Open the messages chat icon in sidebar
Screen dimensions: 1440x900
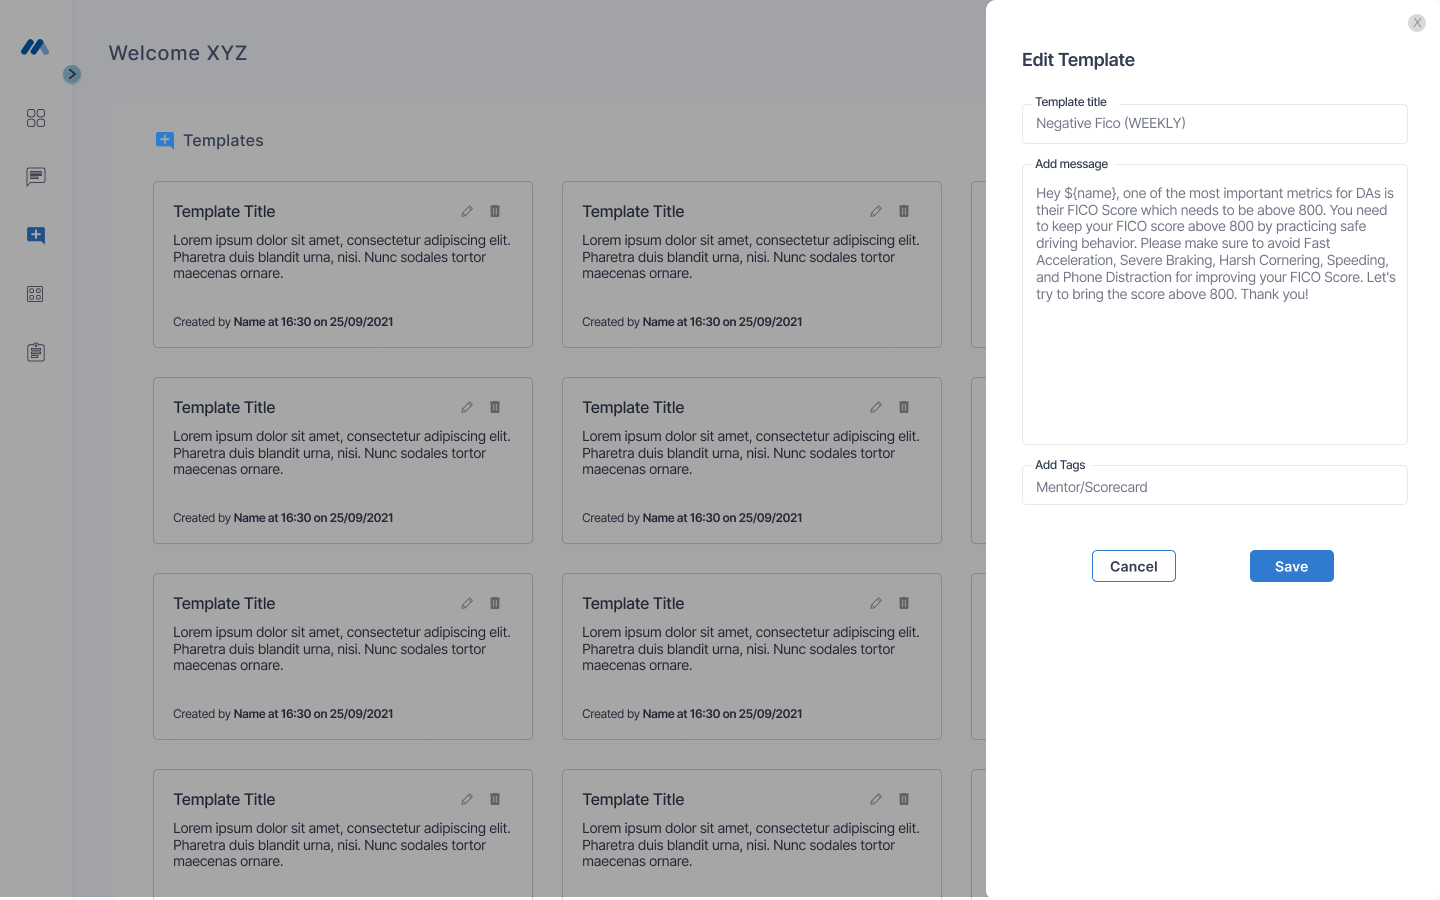pos(36,177)
